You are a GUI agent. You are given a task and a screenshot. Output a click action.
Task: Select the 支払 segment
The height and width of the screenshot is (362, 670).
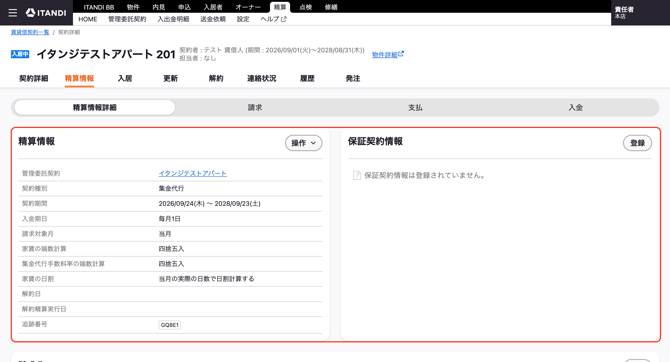coord(415,108)
